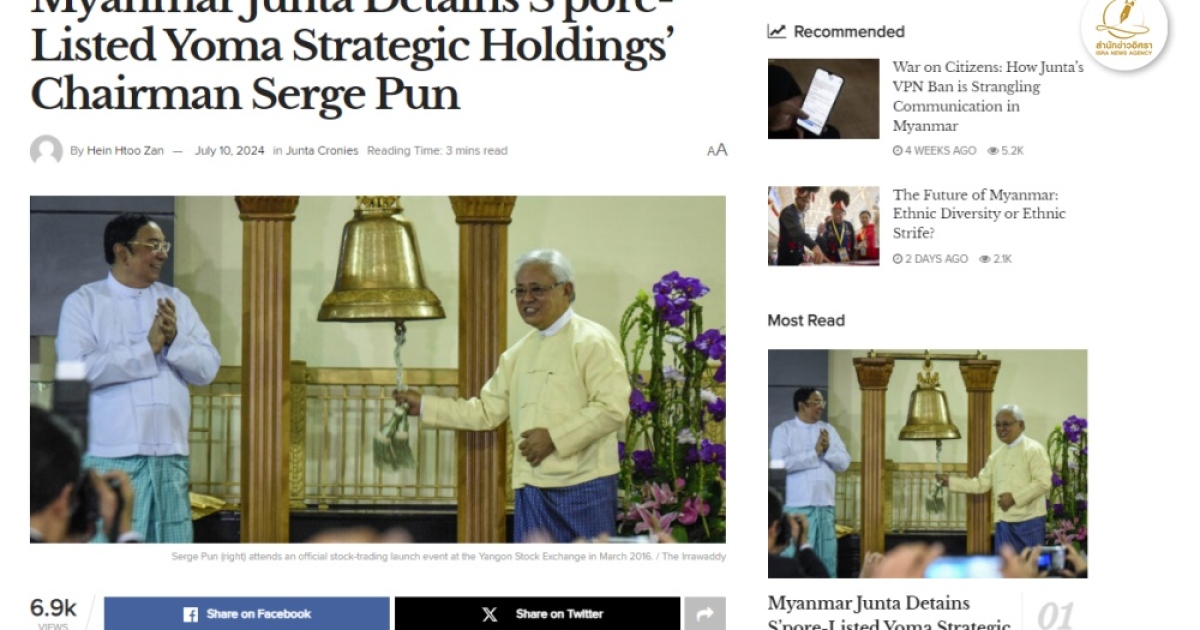Open the font size AA control

tap(717, 150)
